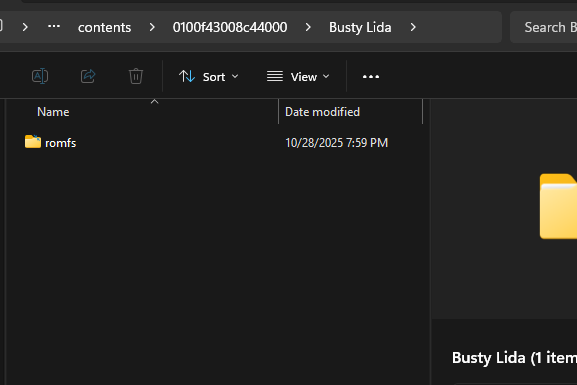577x385 pixels.
Task: Navigate to 0100f43008c44000 breadcrumb folder
Action: point(230,27)
